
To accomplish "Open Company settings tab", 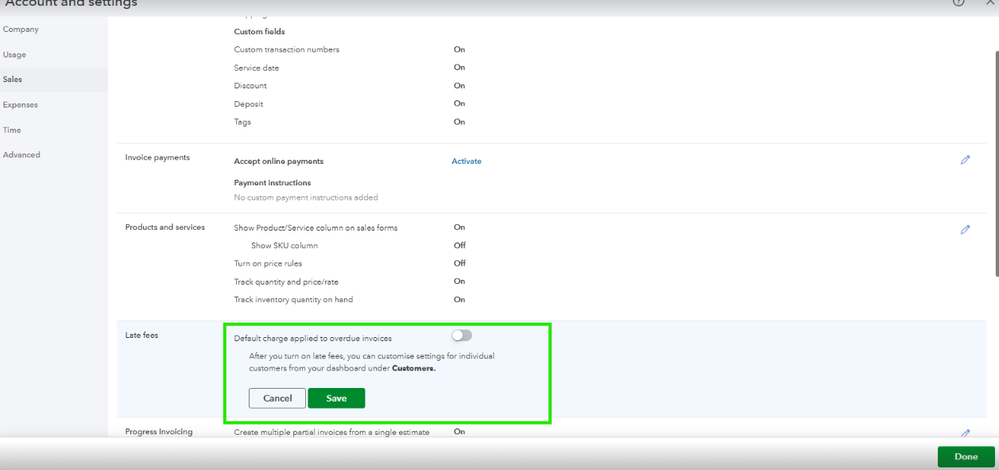I will (x=21, y=29).
